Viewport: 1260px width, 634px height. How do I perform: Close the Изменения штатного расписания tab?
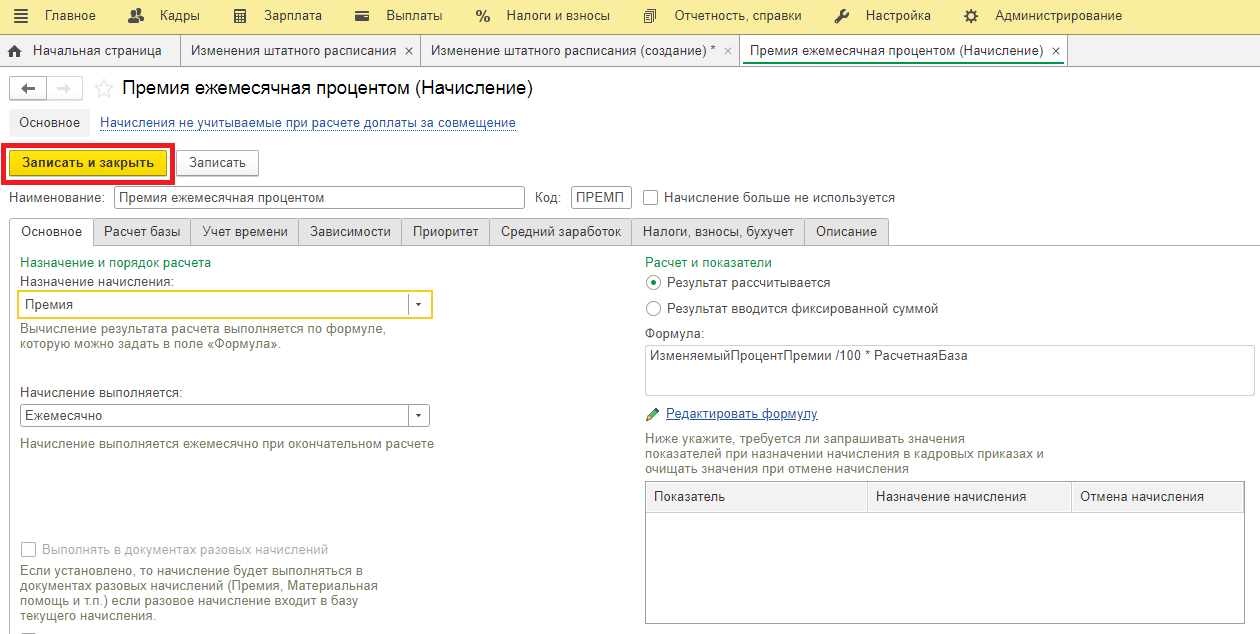(408, 51)
